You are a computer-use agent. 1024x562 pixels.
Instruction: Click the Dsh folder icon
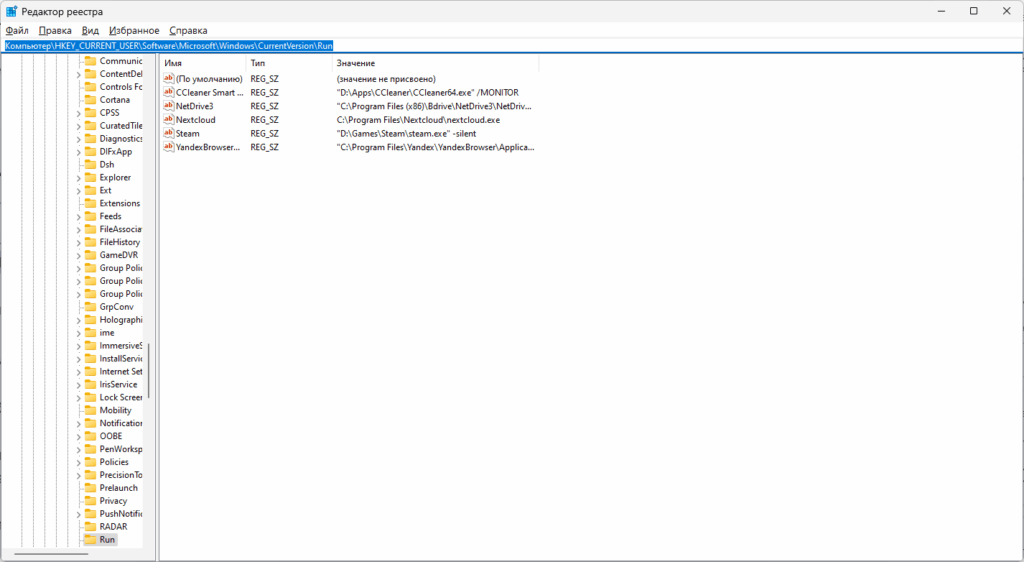[90, 164]
